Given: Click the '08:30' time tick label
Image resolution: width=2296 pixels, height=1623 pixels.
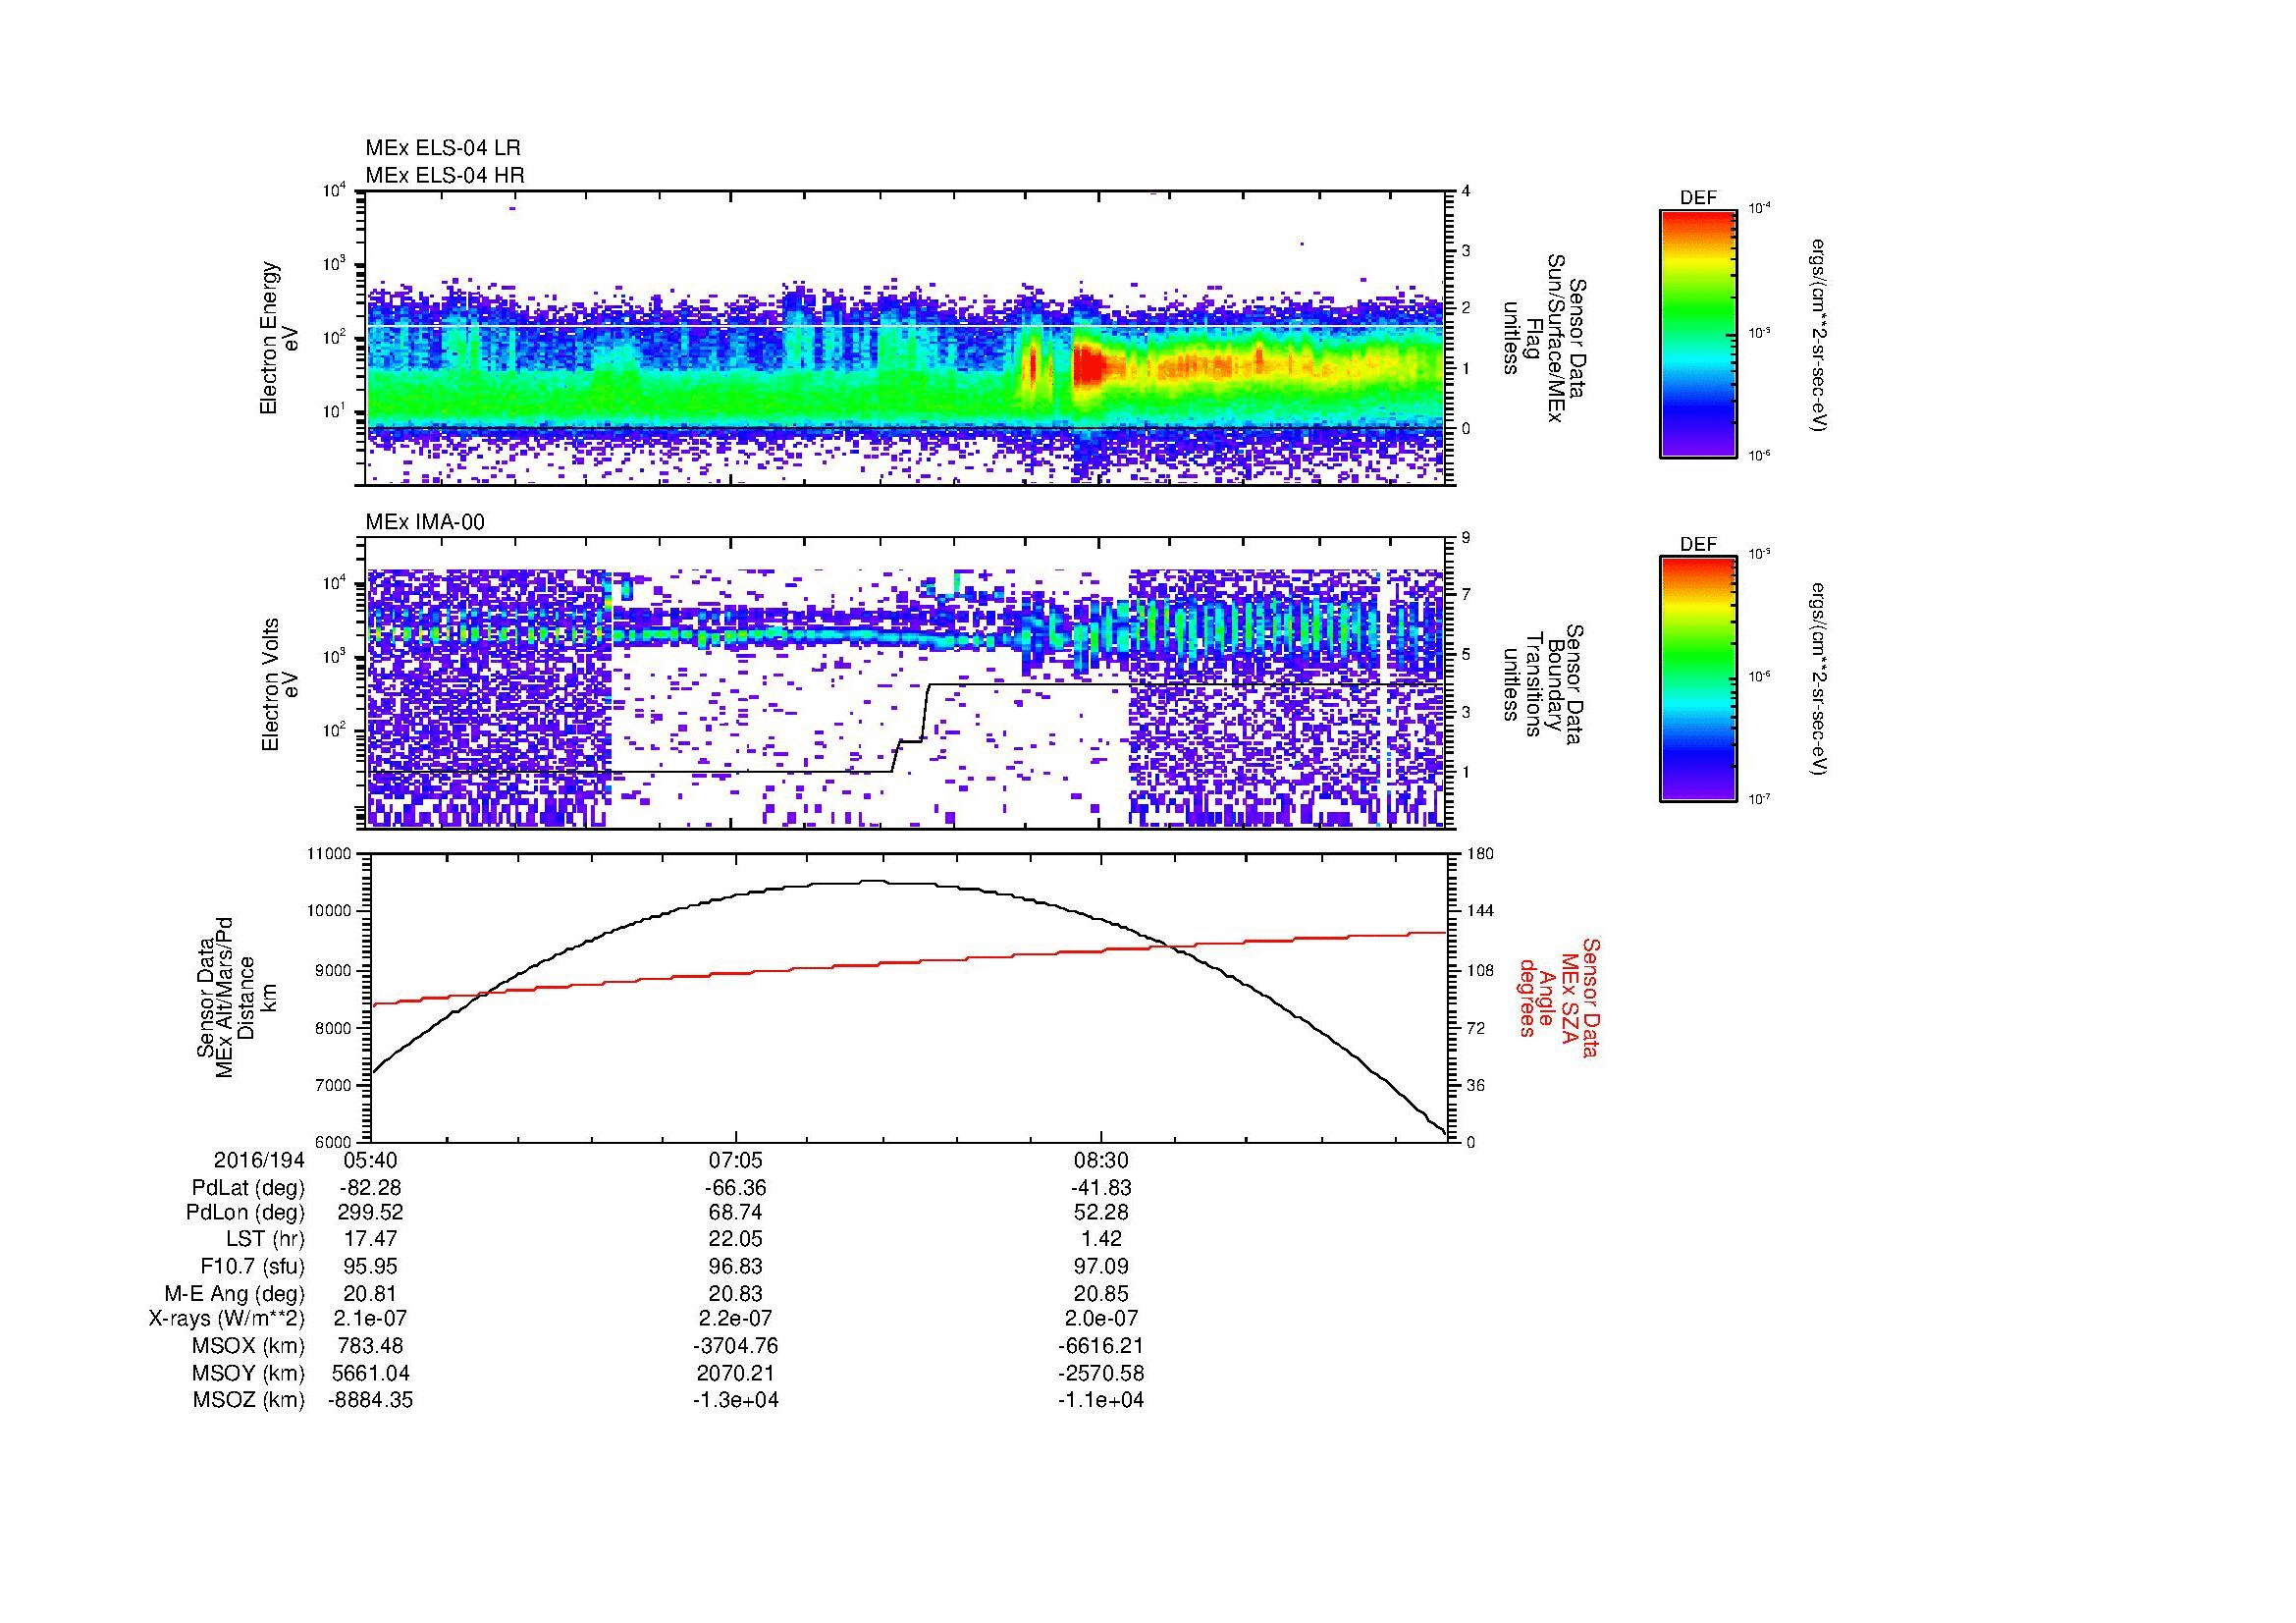Looking at the screenshot, I should (1100, 1160).
